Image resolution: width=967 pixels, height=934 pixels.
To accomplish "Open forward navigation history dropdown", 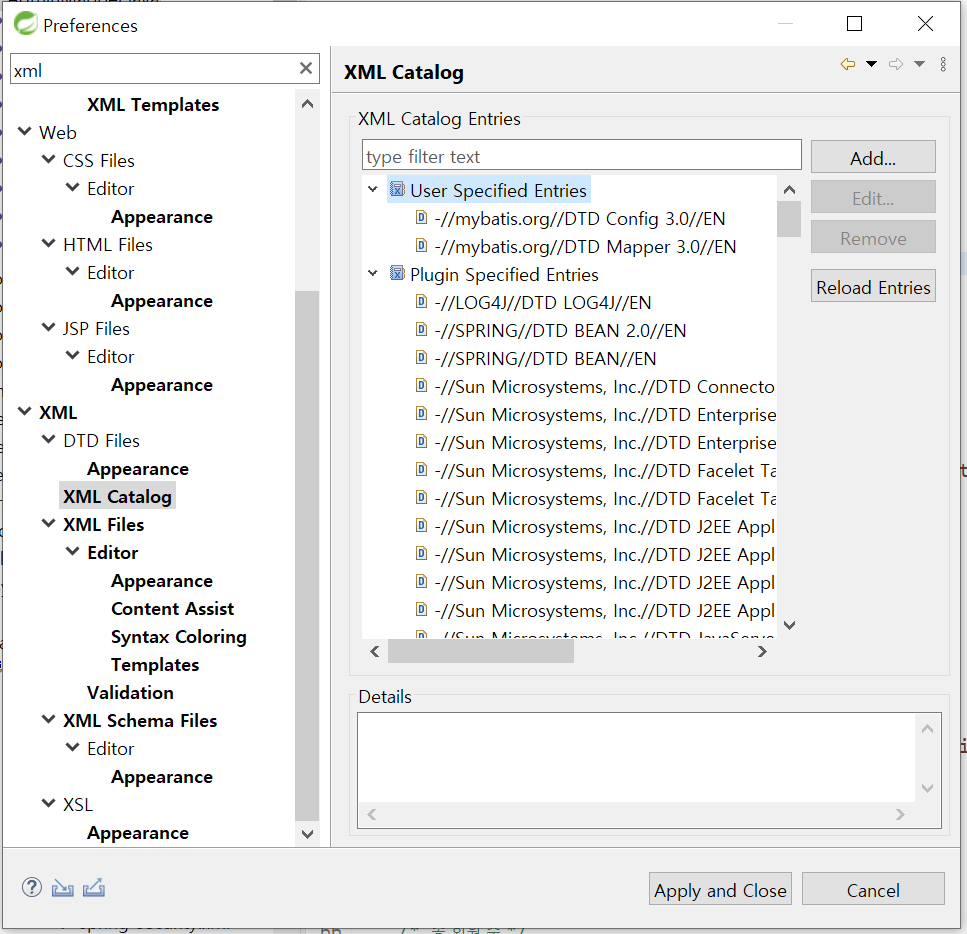I will 920,64.
